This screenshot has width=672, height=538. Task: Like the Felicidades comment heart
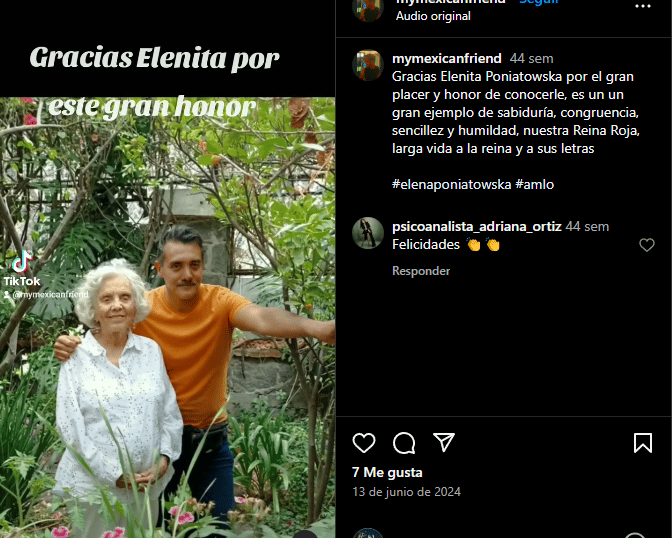click(647, 245)
